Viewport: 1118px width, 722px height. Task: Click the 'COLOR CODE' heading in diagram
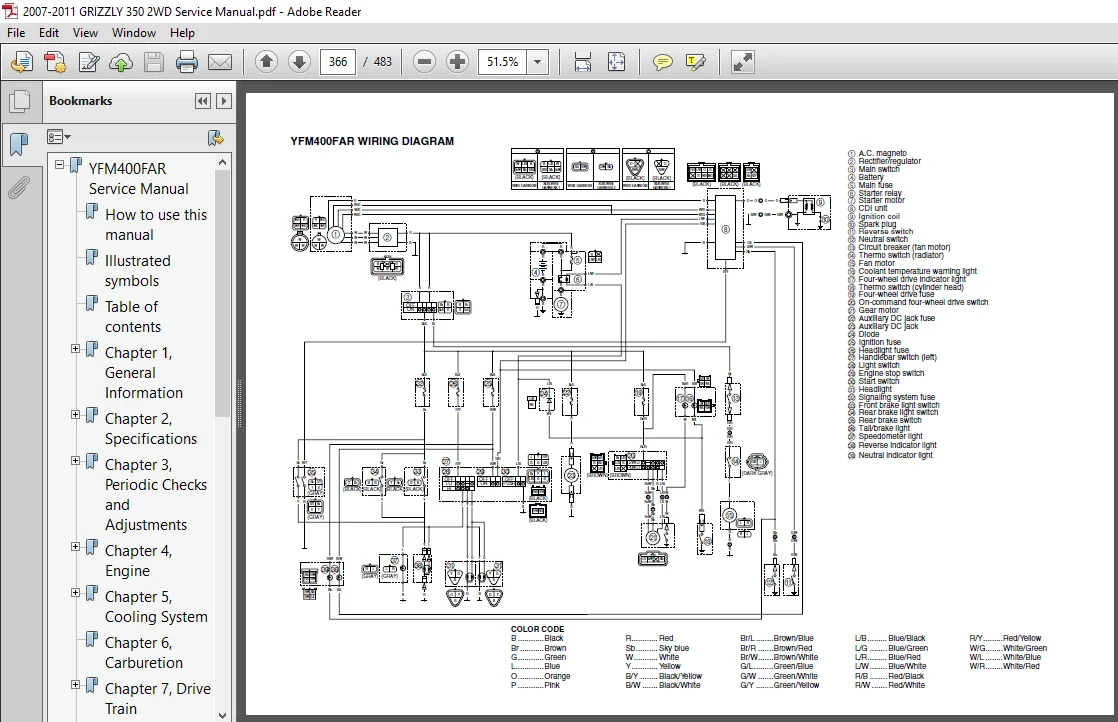537,629
